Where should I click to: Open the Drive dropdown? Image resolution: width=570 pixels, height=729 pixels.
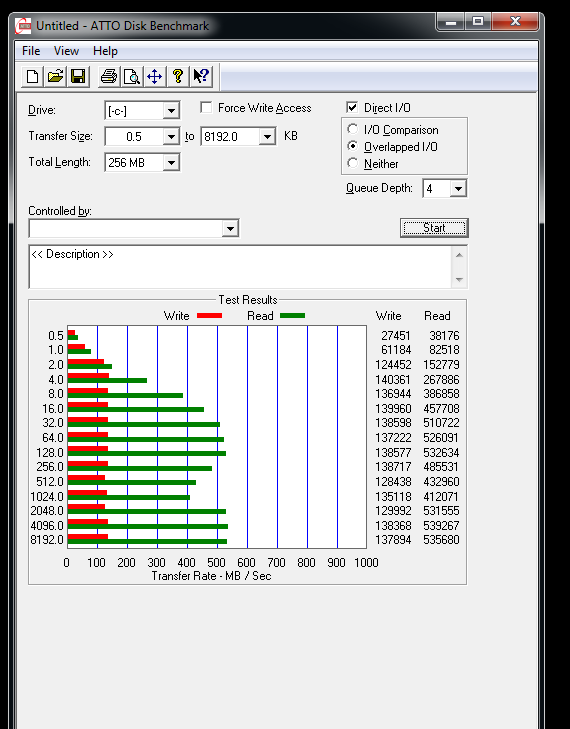171,111
